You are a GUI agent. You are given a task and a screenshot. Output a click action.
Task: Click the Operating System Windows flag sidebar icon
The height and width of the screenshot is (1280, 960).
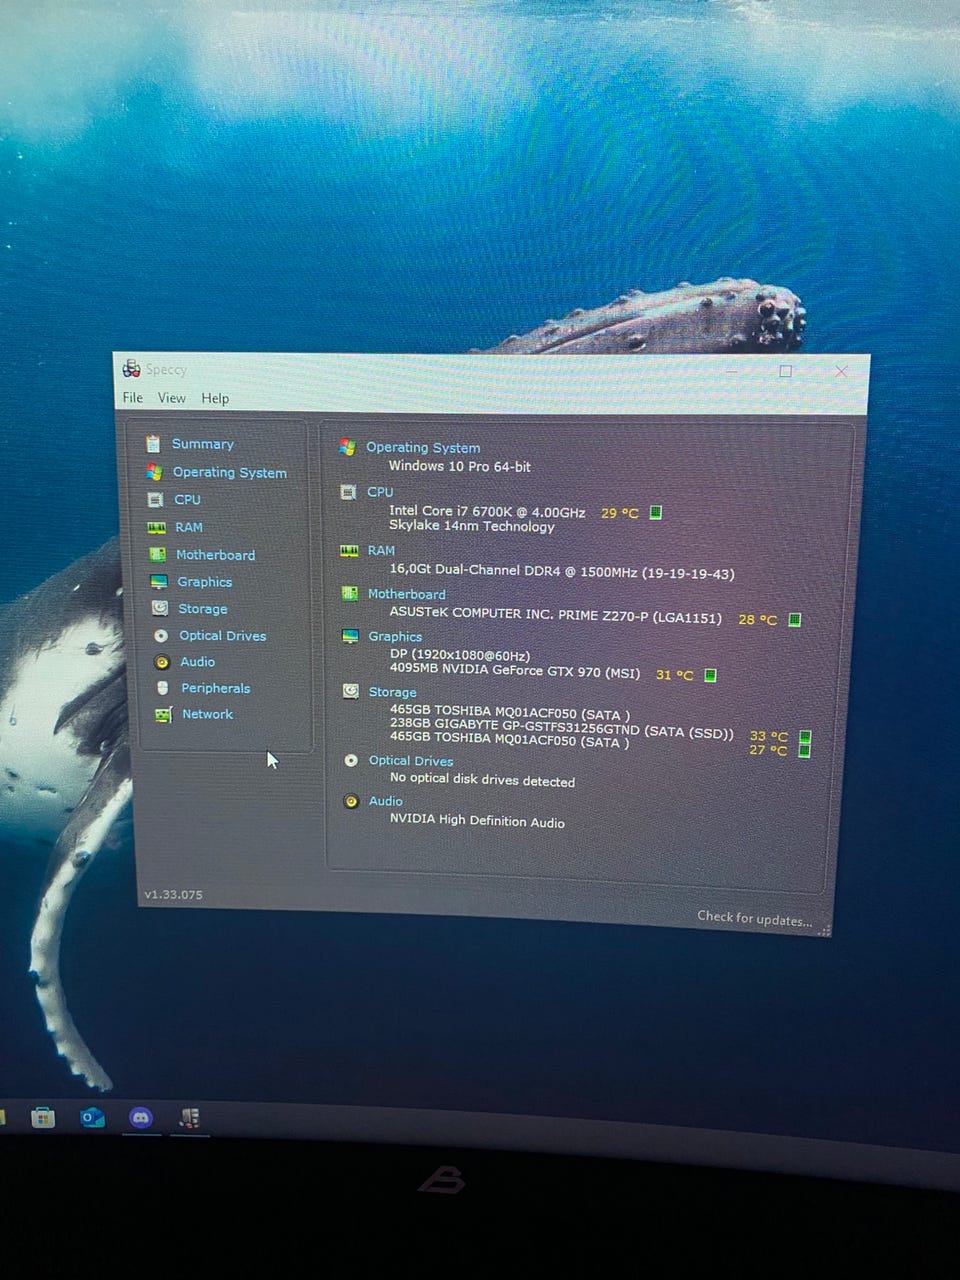[x=154, y=471]
